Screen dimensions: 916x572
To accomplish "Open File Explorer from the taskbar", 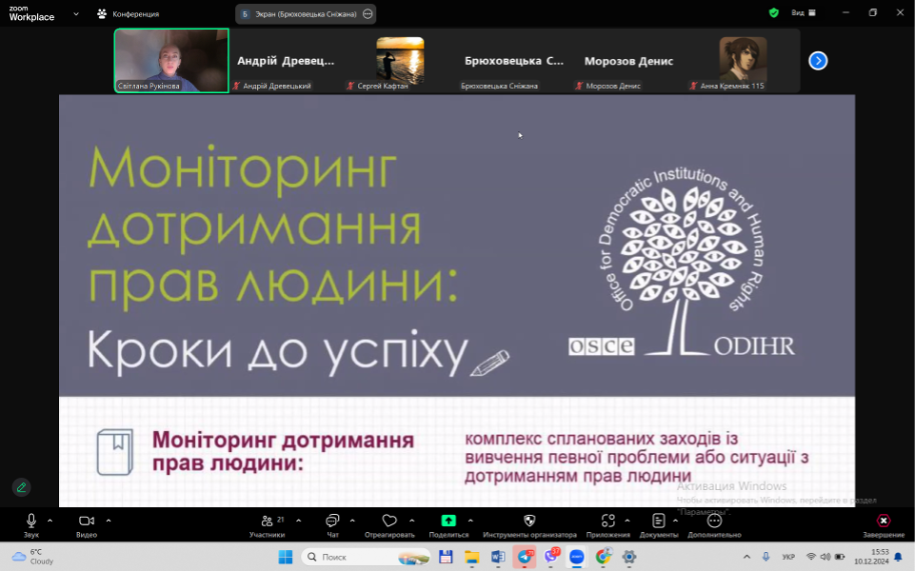I will (472, 557).
